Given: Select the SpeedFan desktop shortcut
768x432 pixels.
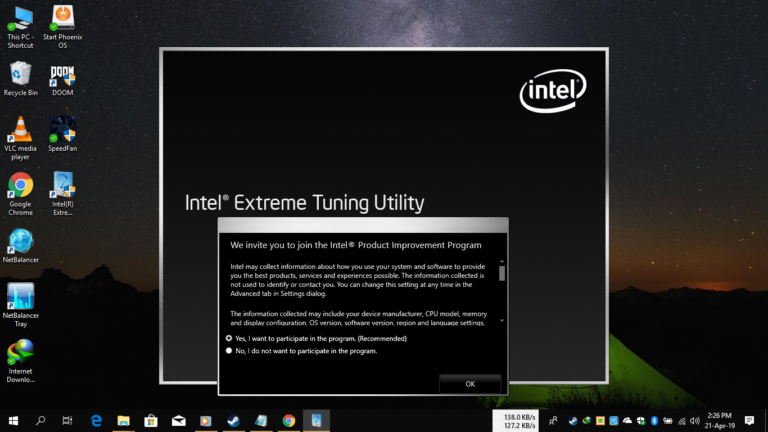Looking at the screenshot, I should coord(63,134).
